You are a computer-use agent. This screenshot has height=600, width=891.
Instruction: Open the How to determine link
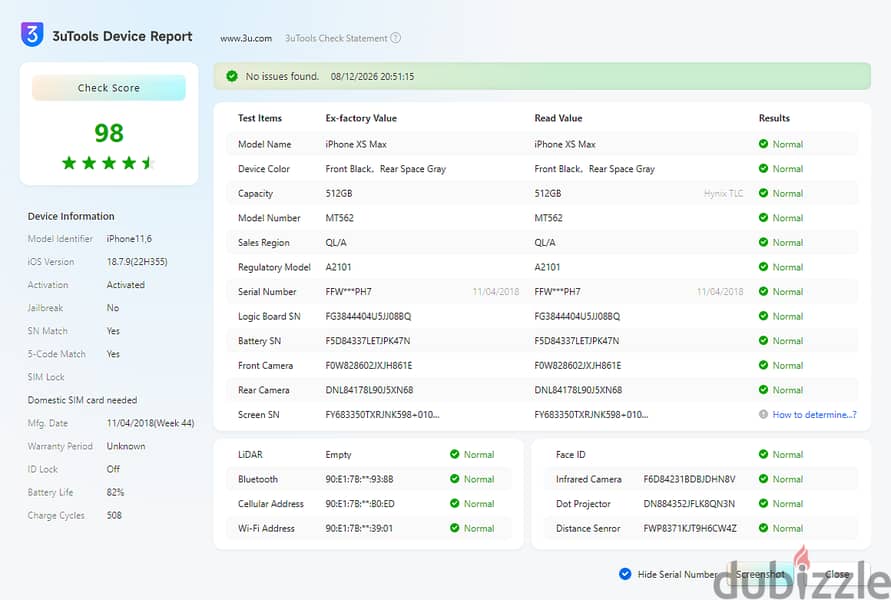814,415
